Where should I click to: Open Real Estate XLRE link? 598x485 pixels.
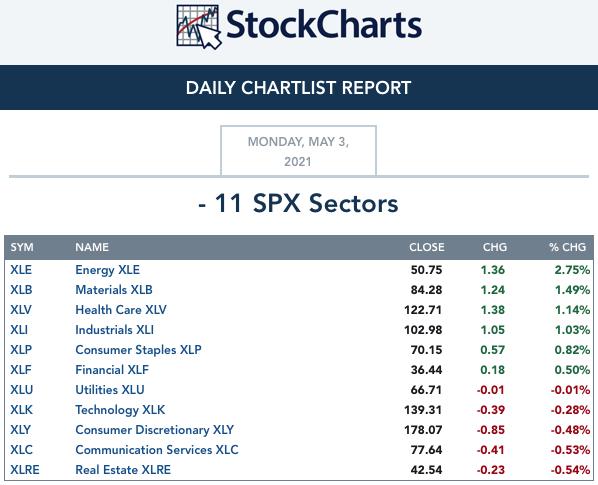coord(123,470)
